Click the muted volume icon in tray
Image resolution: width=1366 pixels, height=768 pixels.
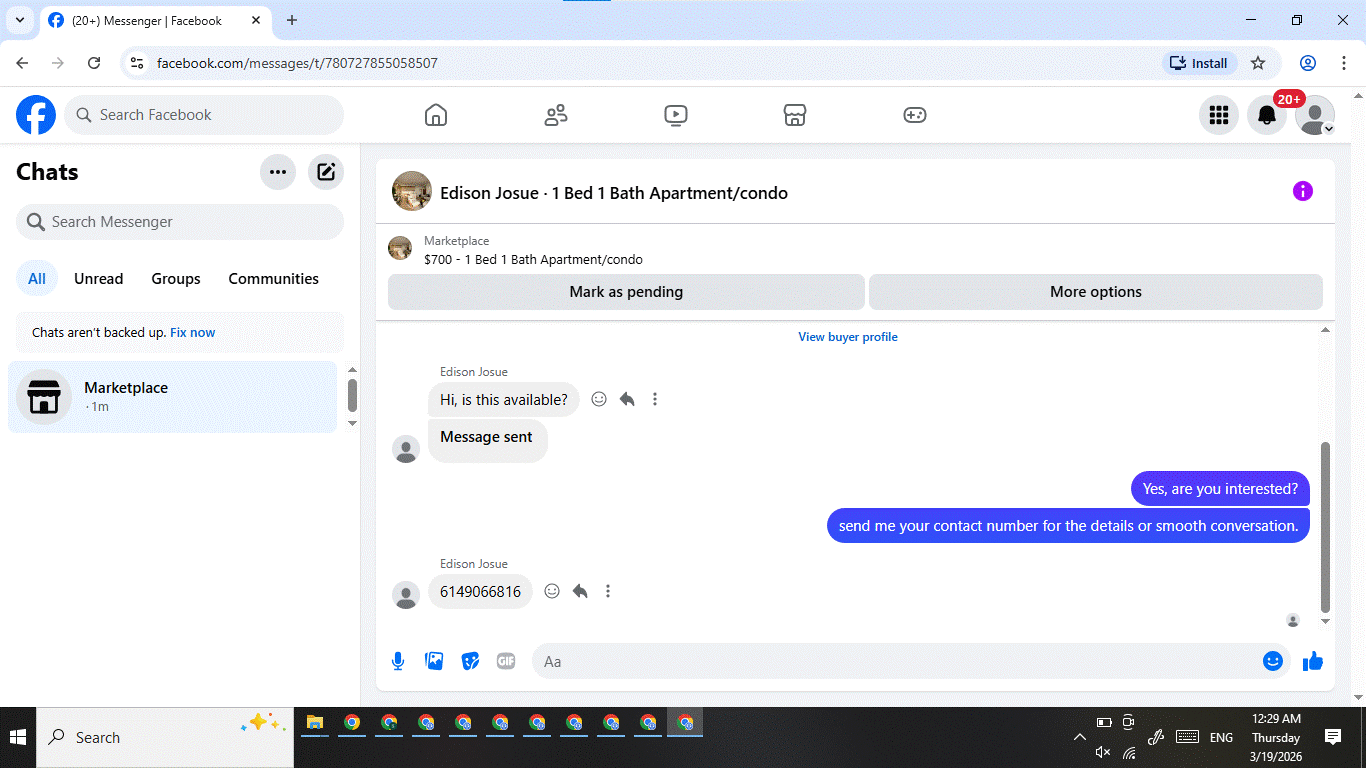[1103, 752]
